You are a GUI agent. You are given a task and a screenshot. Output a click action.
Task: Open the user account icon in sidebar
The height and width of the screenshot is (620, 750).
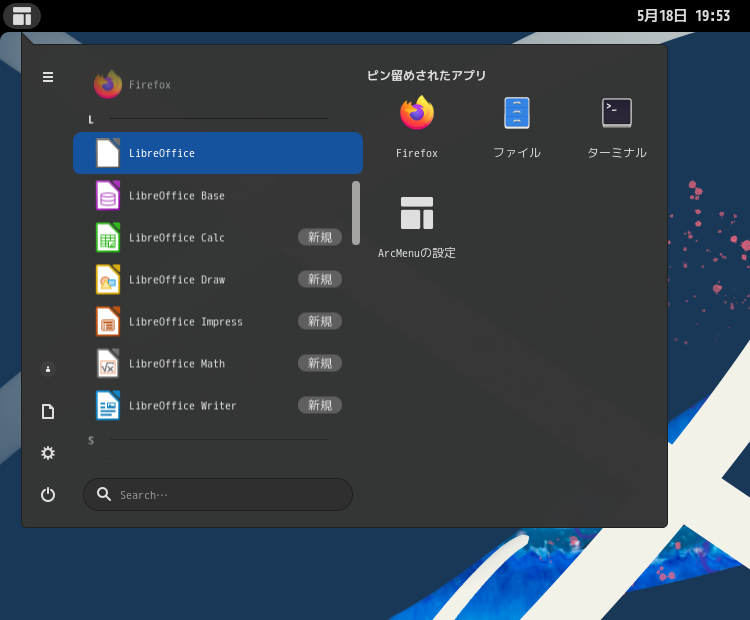tap(48, 369)
